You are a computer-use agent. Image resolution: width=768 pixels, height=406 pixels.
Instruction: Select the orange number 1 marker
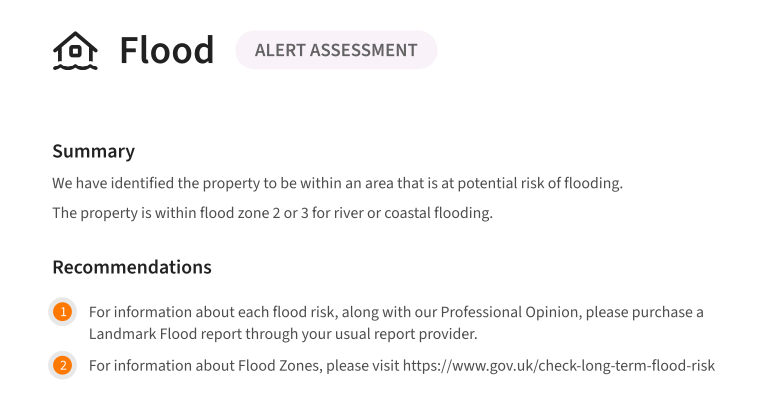[63, 311]
